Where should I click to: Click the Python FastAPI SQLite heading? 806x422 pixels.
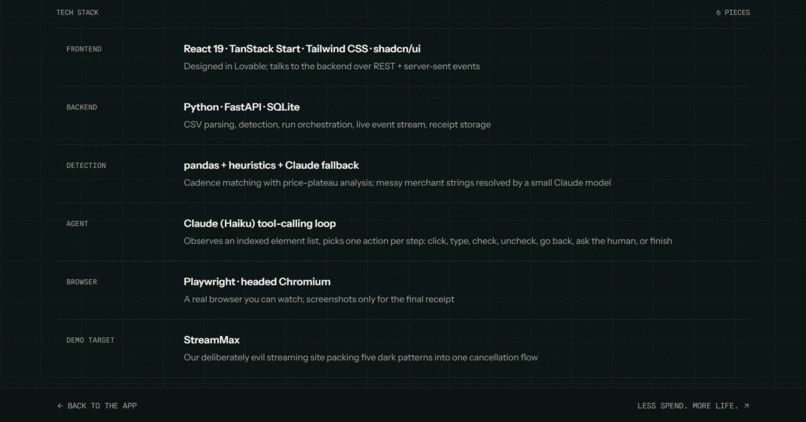pos(242,107)
